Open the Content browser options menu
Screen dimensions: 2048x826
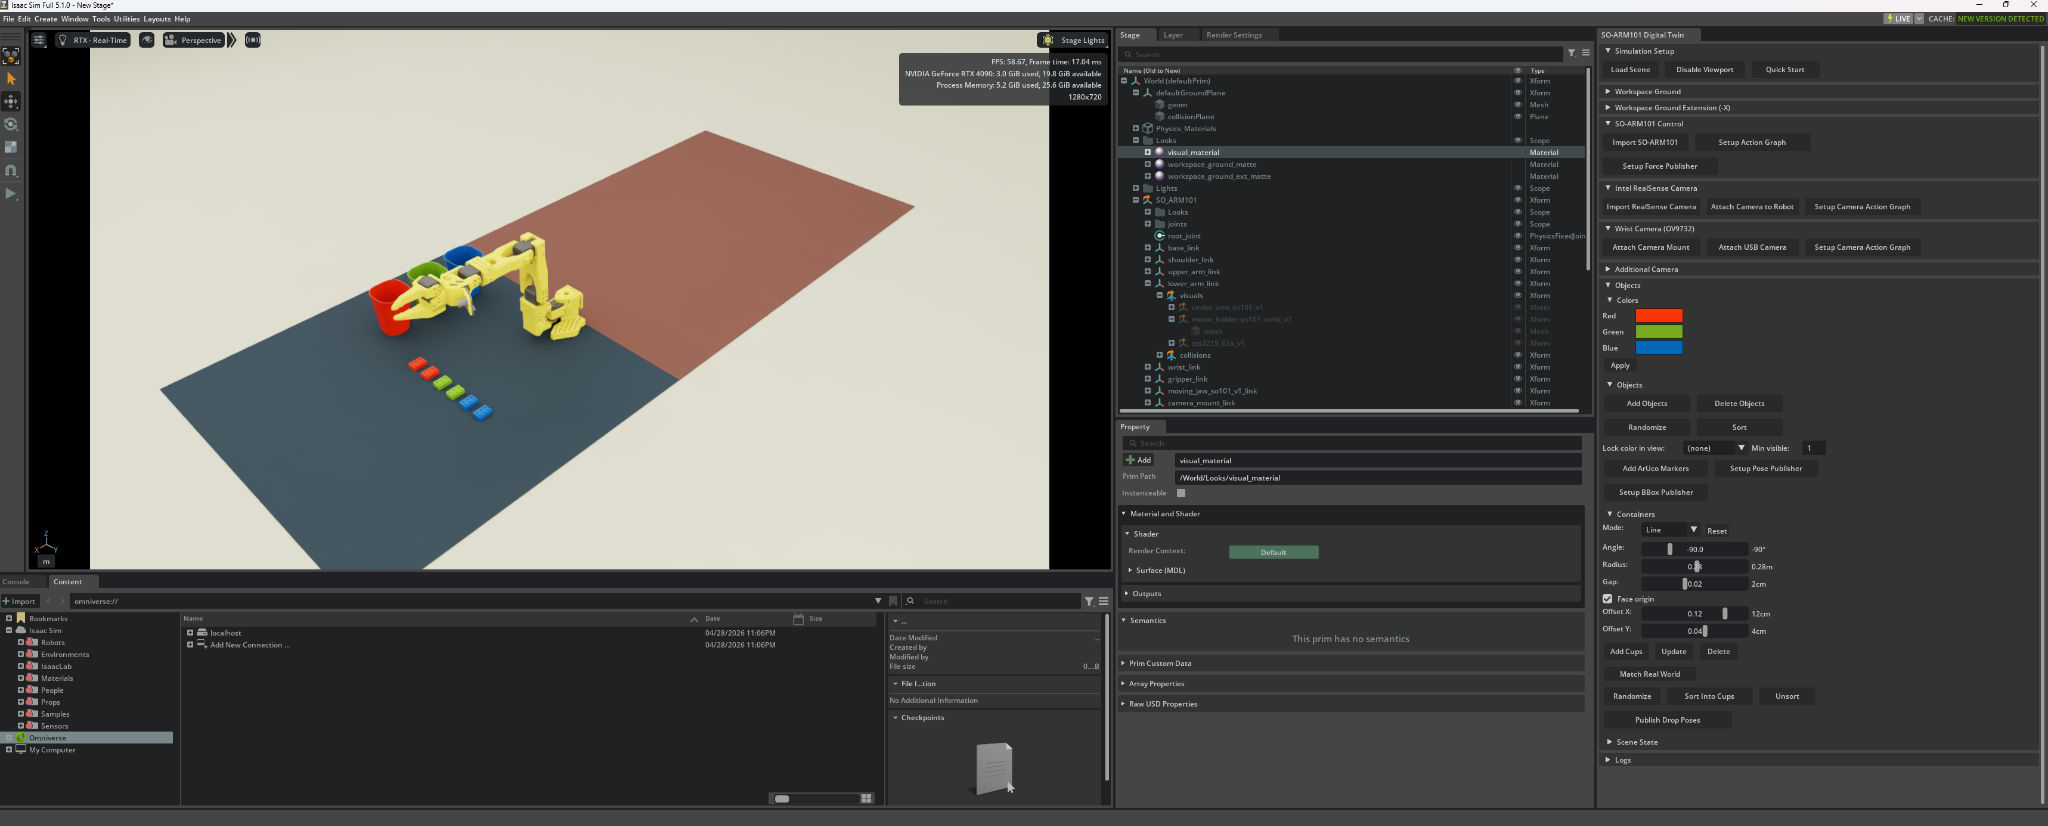[x=1103, y=601]
